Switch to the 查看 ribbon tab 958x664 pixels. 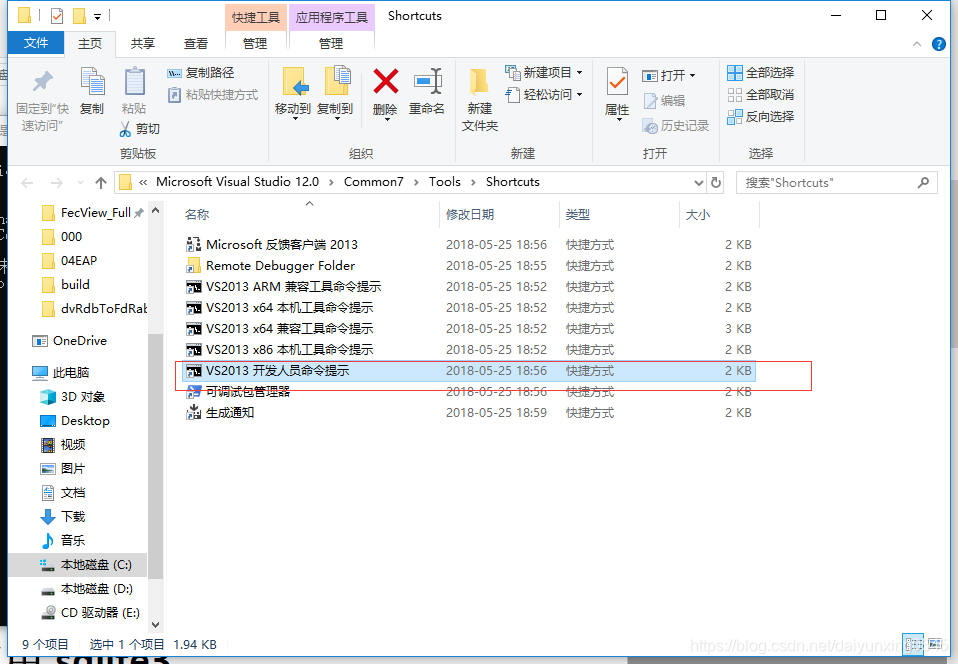(196, 43)
